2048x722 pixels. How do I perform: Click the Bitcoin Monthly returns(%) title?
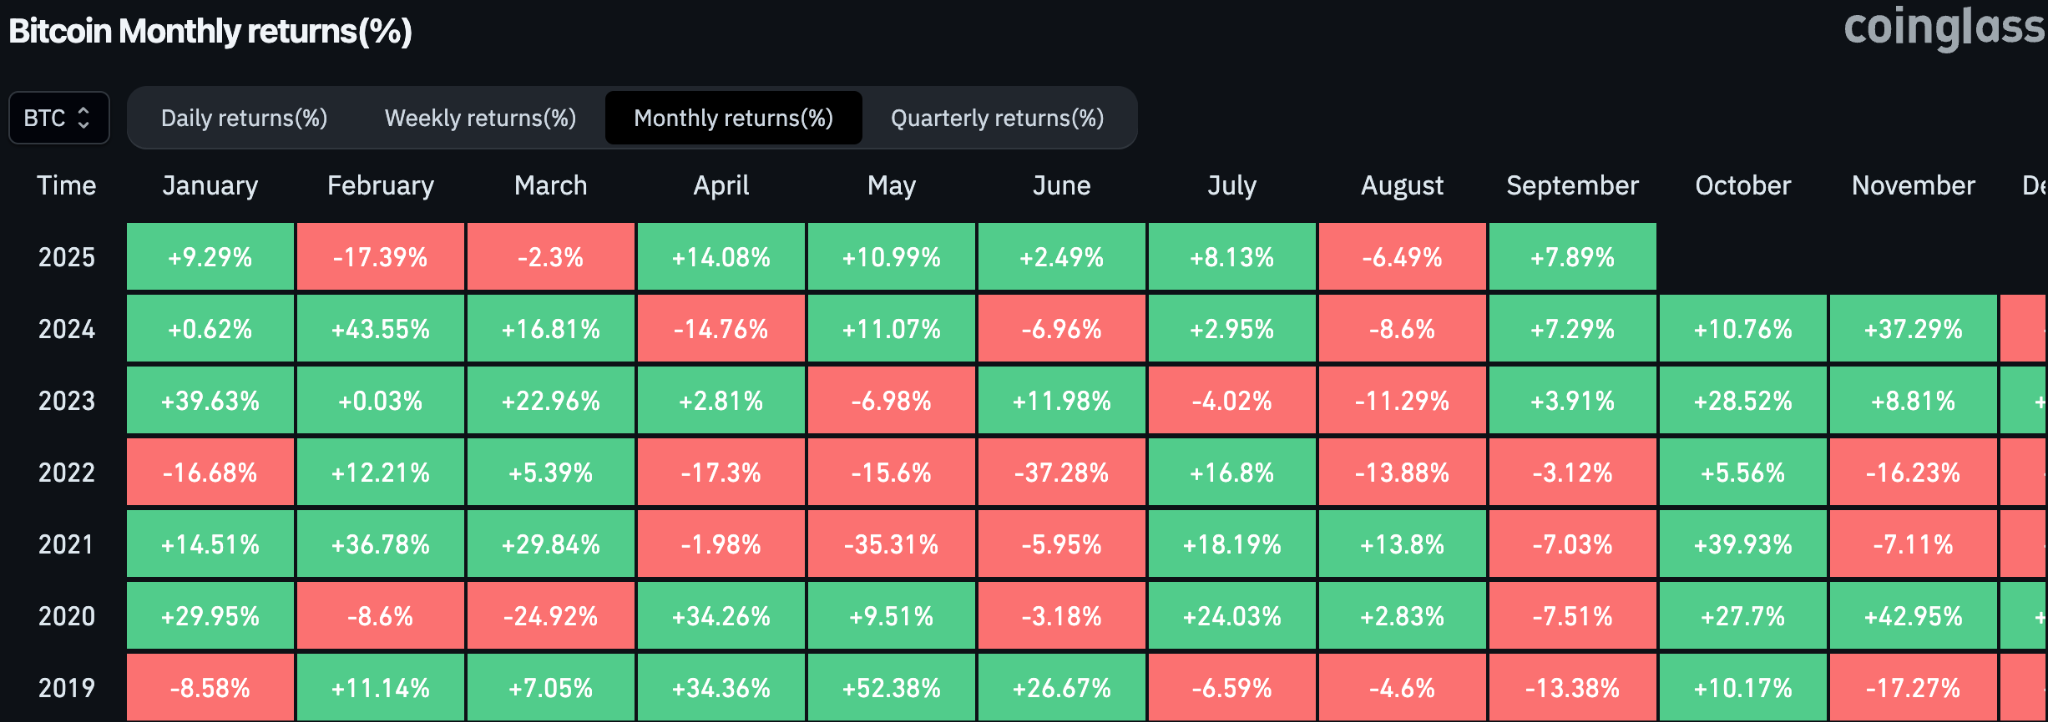tap(210, 31)
